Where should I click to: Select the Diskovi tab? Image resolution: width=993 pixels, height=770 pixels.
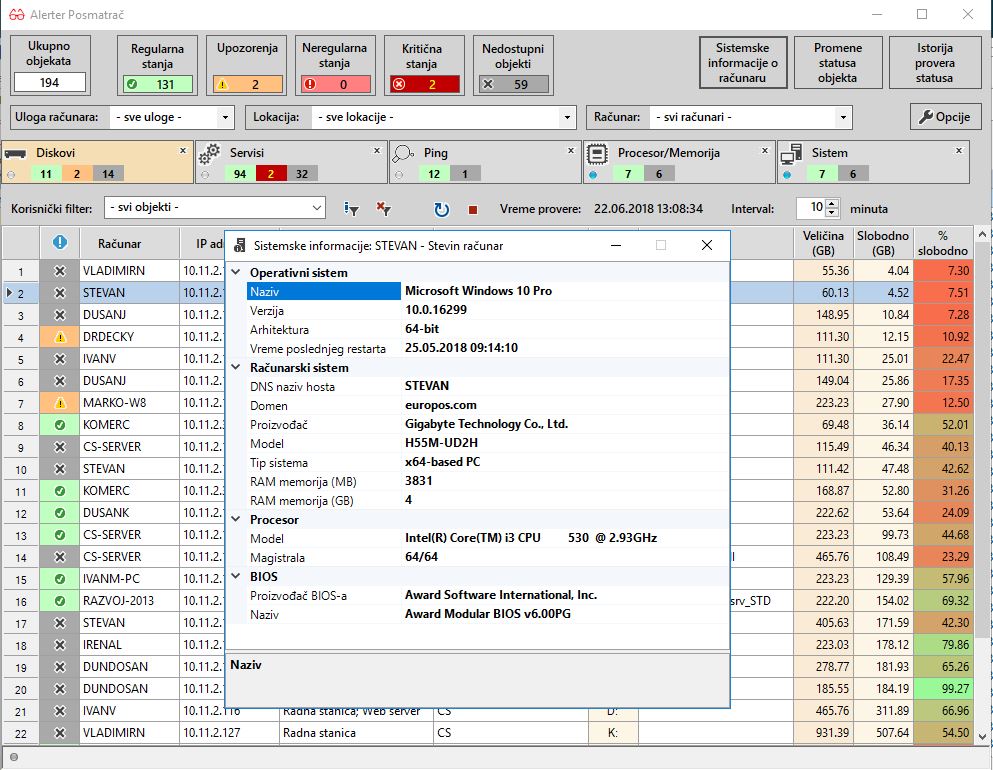[98, 162]
